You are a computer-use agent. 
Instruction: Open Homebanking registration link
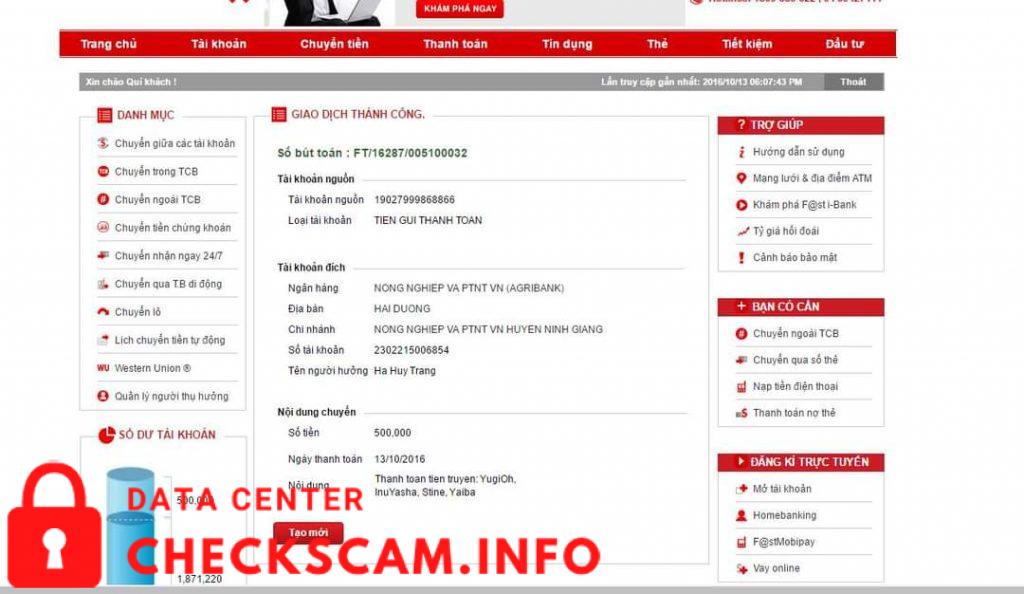(x=784, y=515)
